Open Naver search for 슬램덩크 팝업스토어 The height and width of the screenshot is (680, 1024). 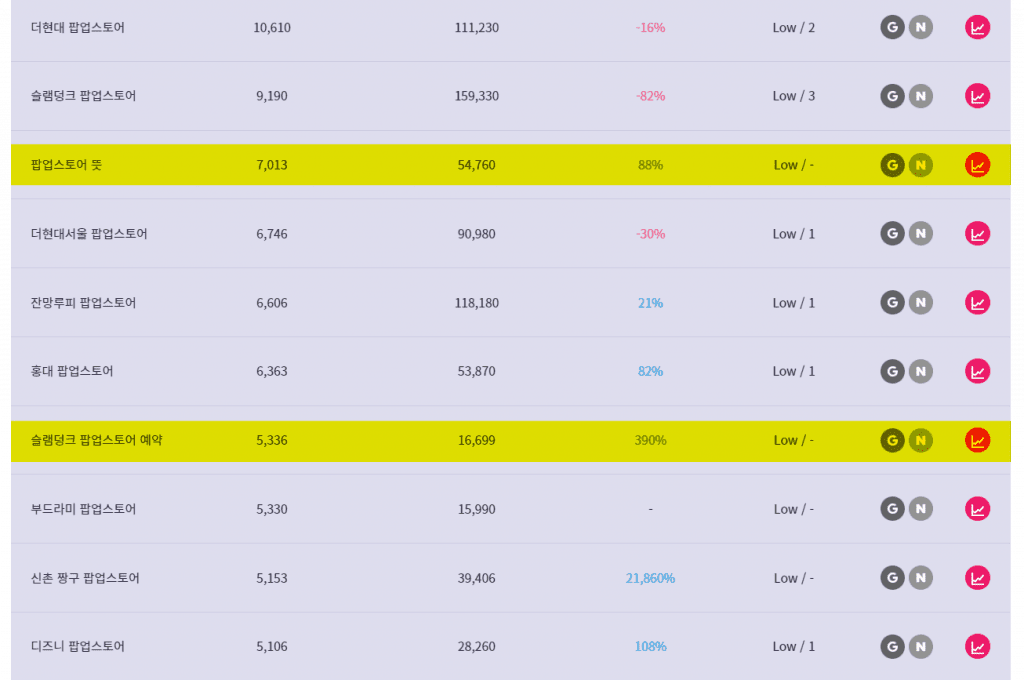point(921,96)
